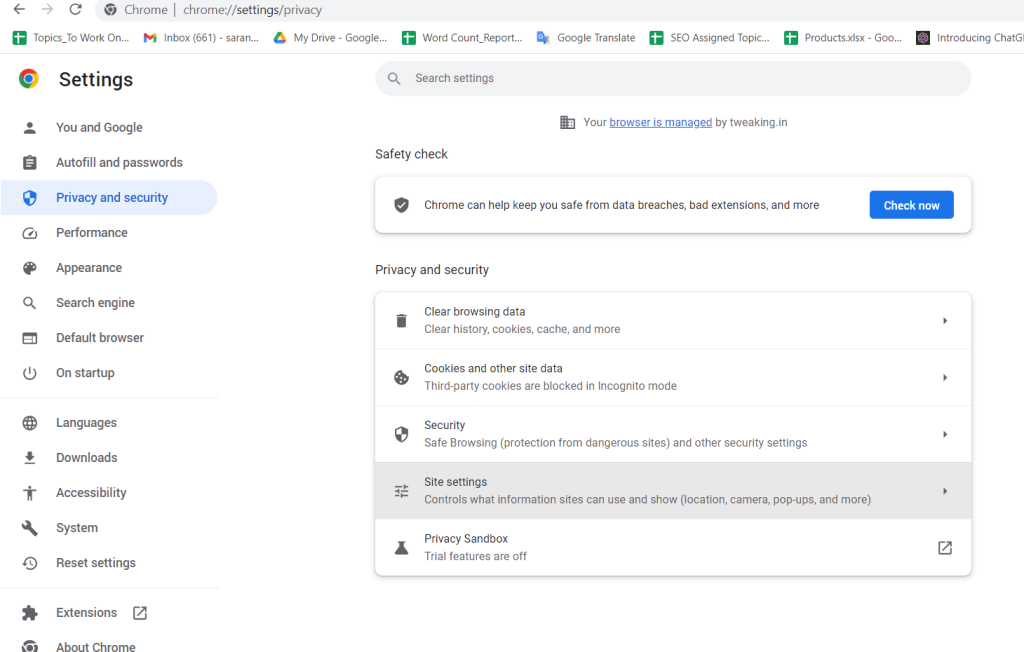Click the sliders icon for Site settings

pyautogui.click(x=402, y=491)
